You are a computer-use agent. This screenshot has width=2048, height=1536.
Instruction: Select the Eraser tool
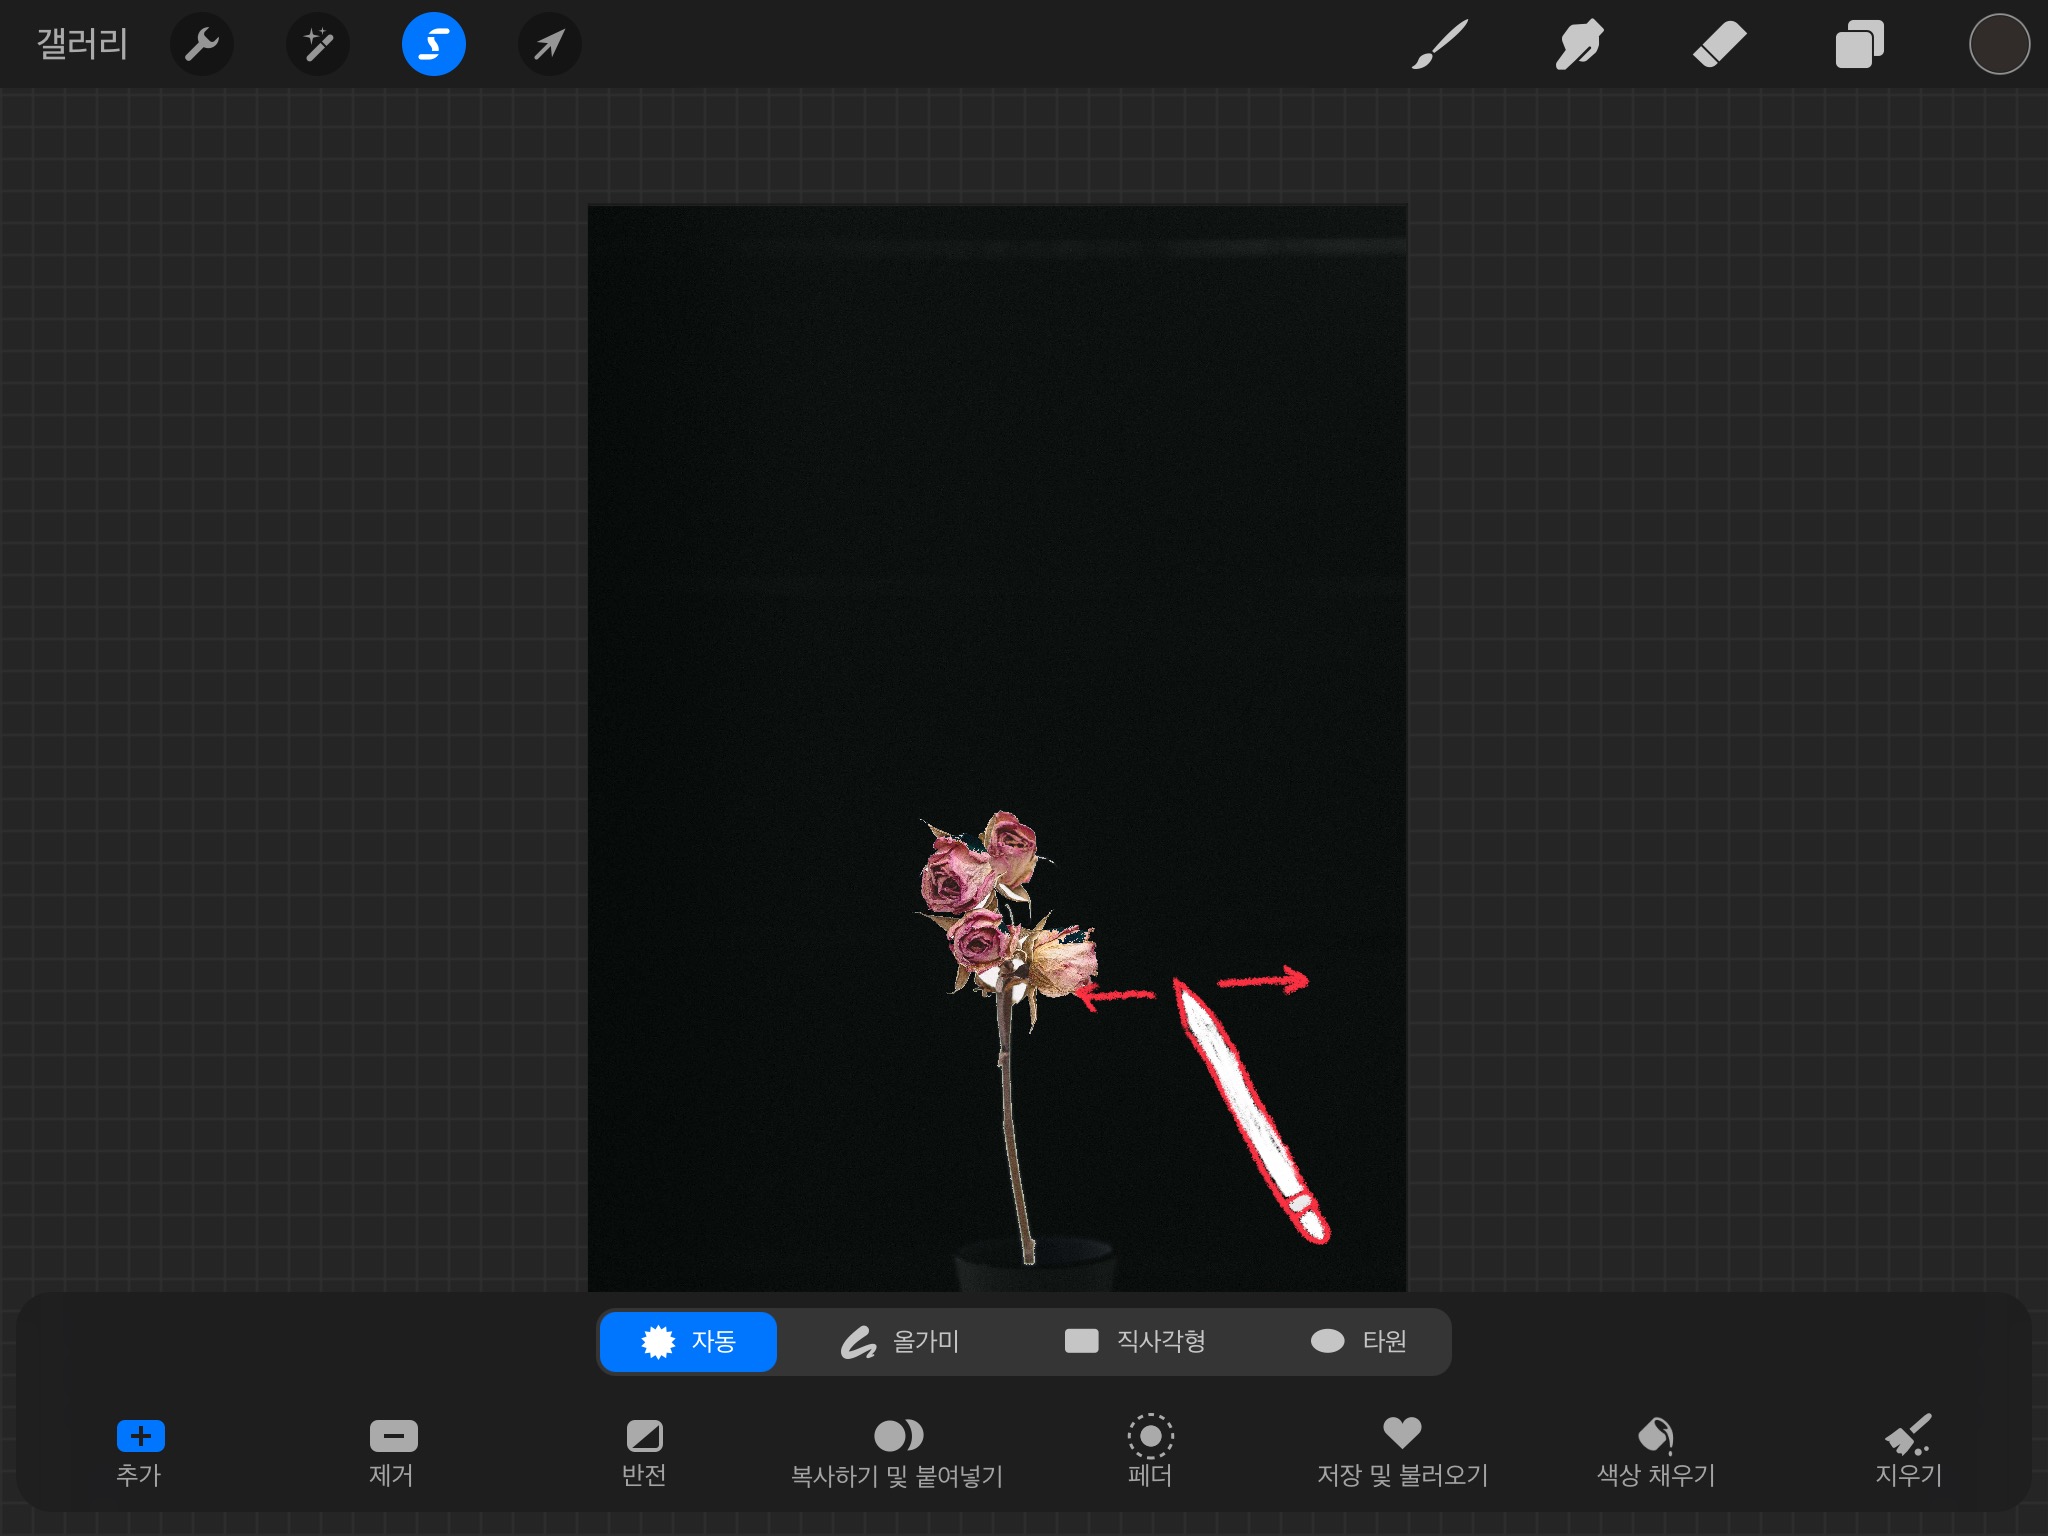pos(1719,45)
